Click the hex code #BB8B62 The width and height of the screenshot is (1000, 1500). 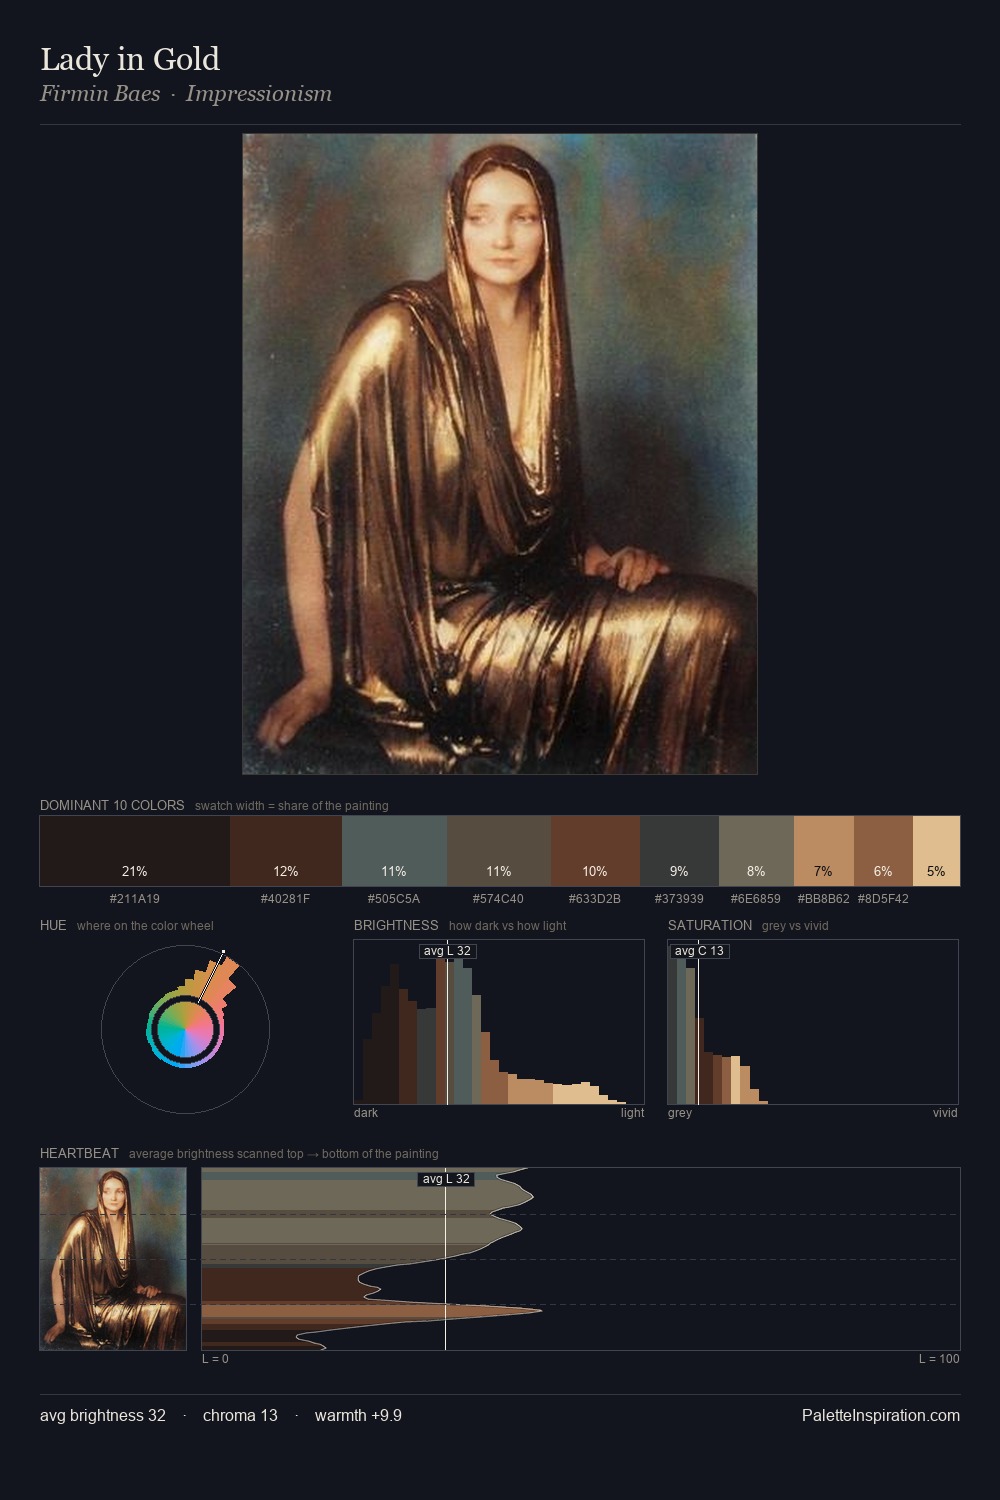[x=824, y=899]
